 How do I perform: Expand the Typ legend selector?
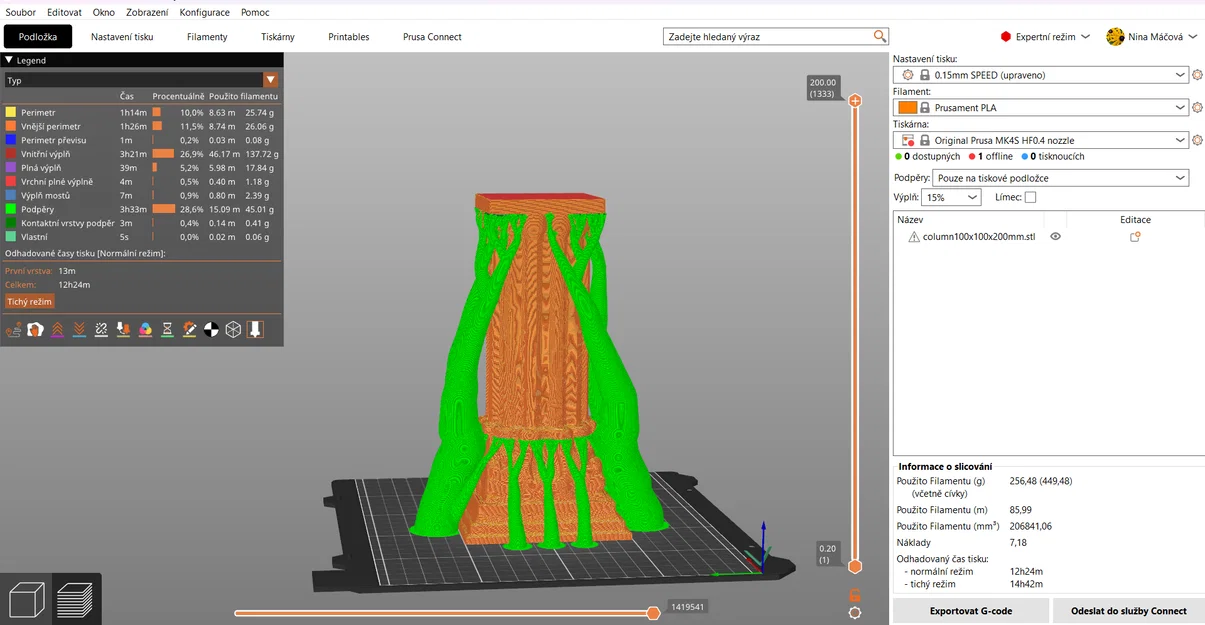(270, 77)
